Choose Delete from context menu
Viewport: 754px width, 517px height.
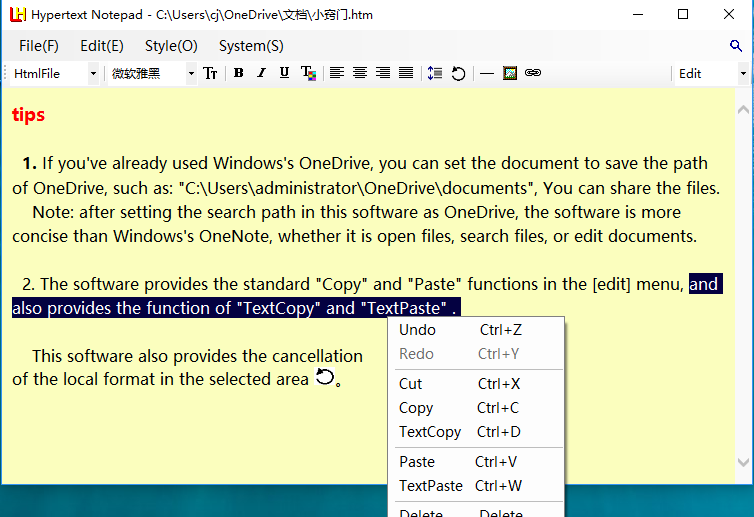(x=476, y=512)
